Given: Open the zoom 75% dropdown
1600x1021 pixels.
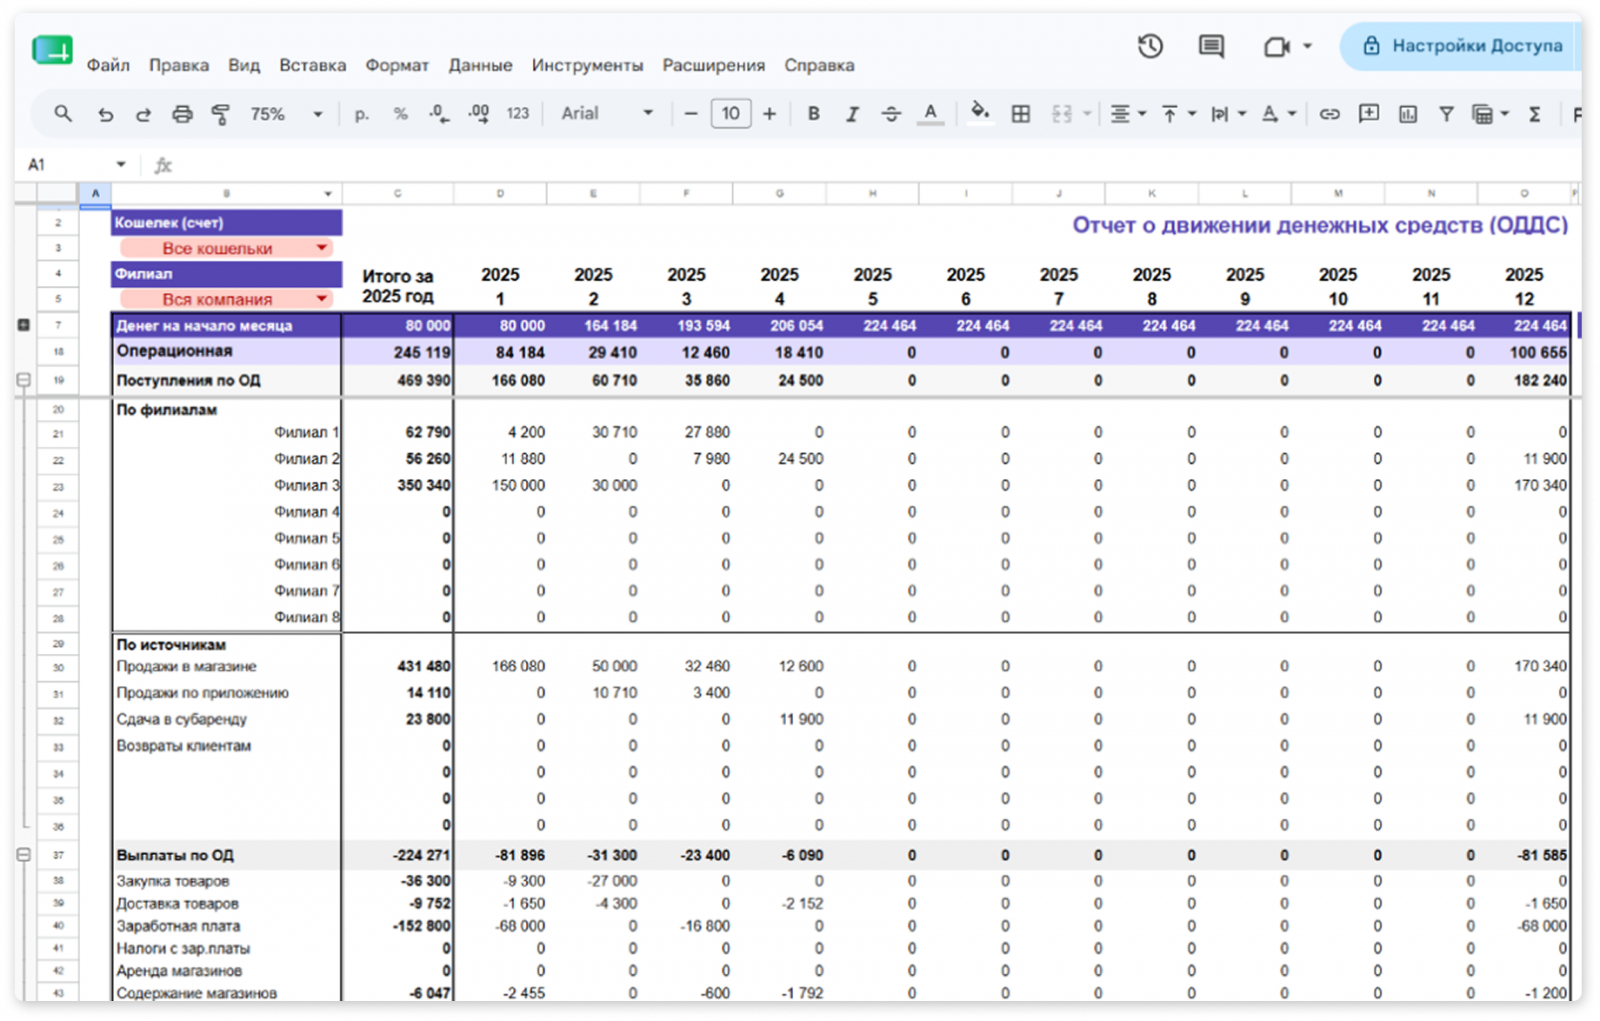Looking at the screenshot, I should [286, 114].
